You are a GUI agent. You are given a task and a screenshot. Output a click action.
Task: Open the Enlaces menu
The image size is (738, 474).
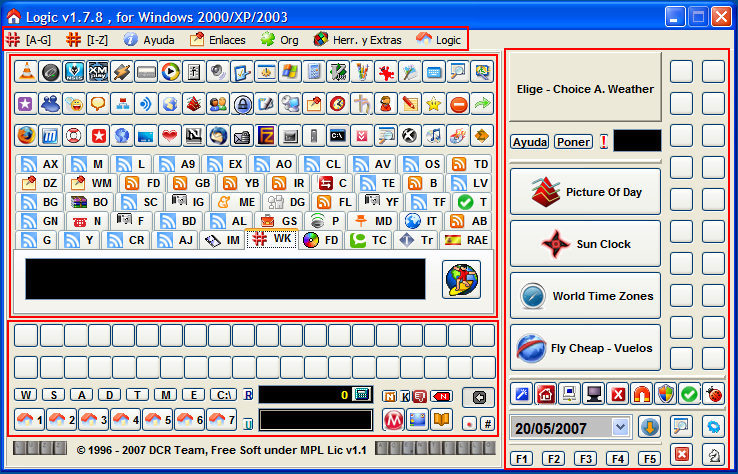coord(217,40)
